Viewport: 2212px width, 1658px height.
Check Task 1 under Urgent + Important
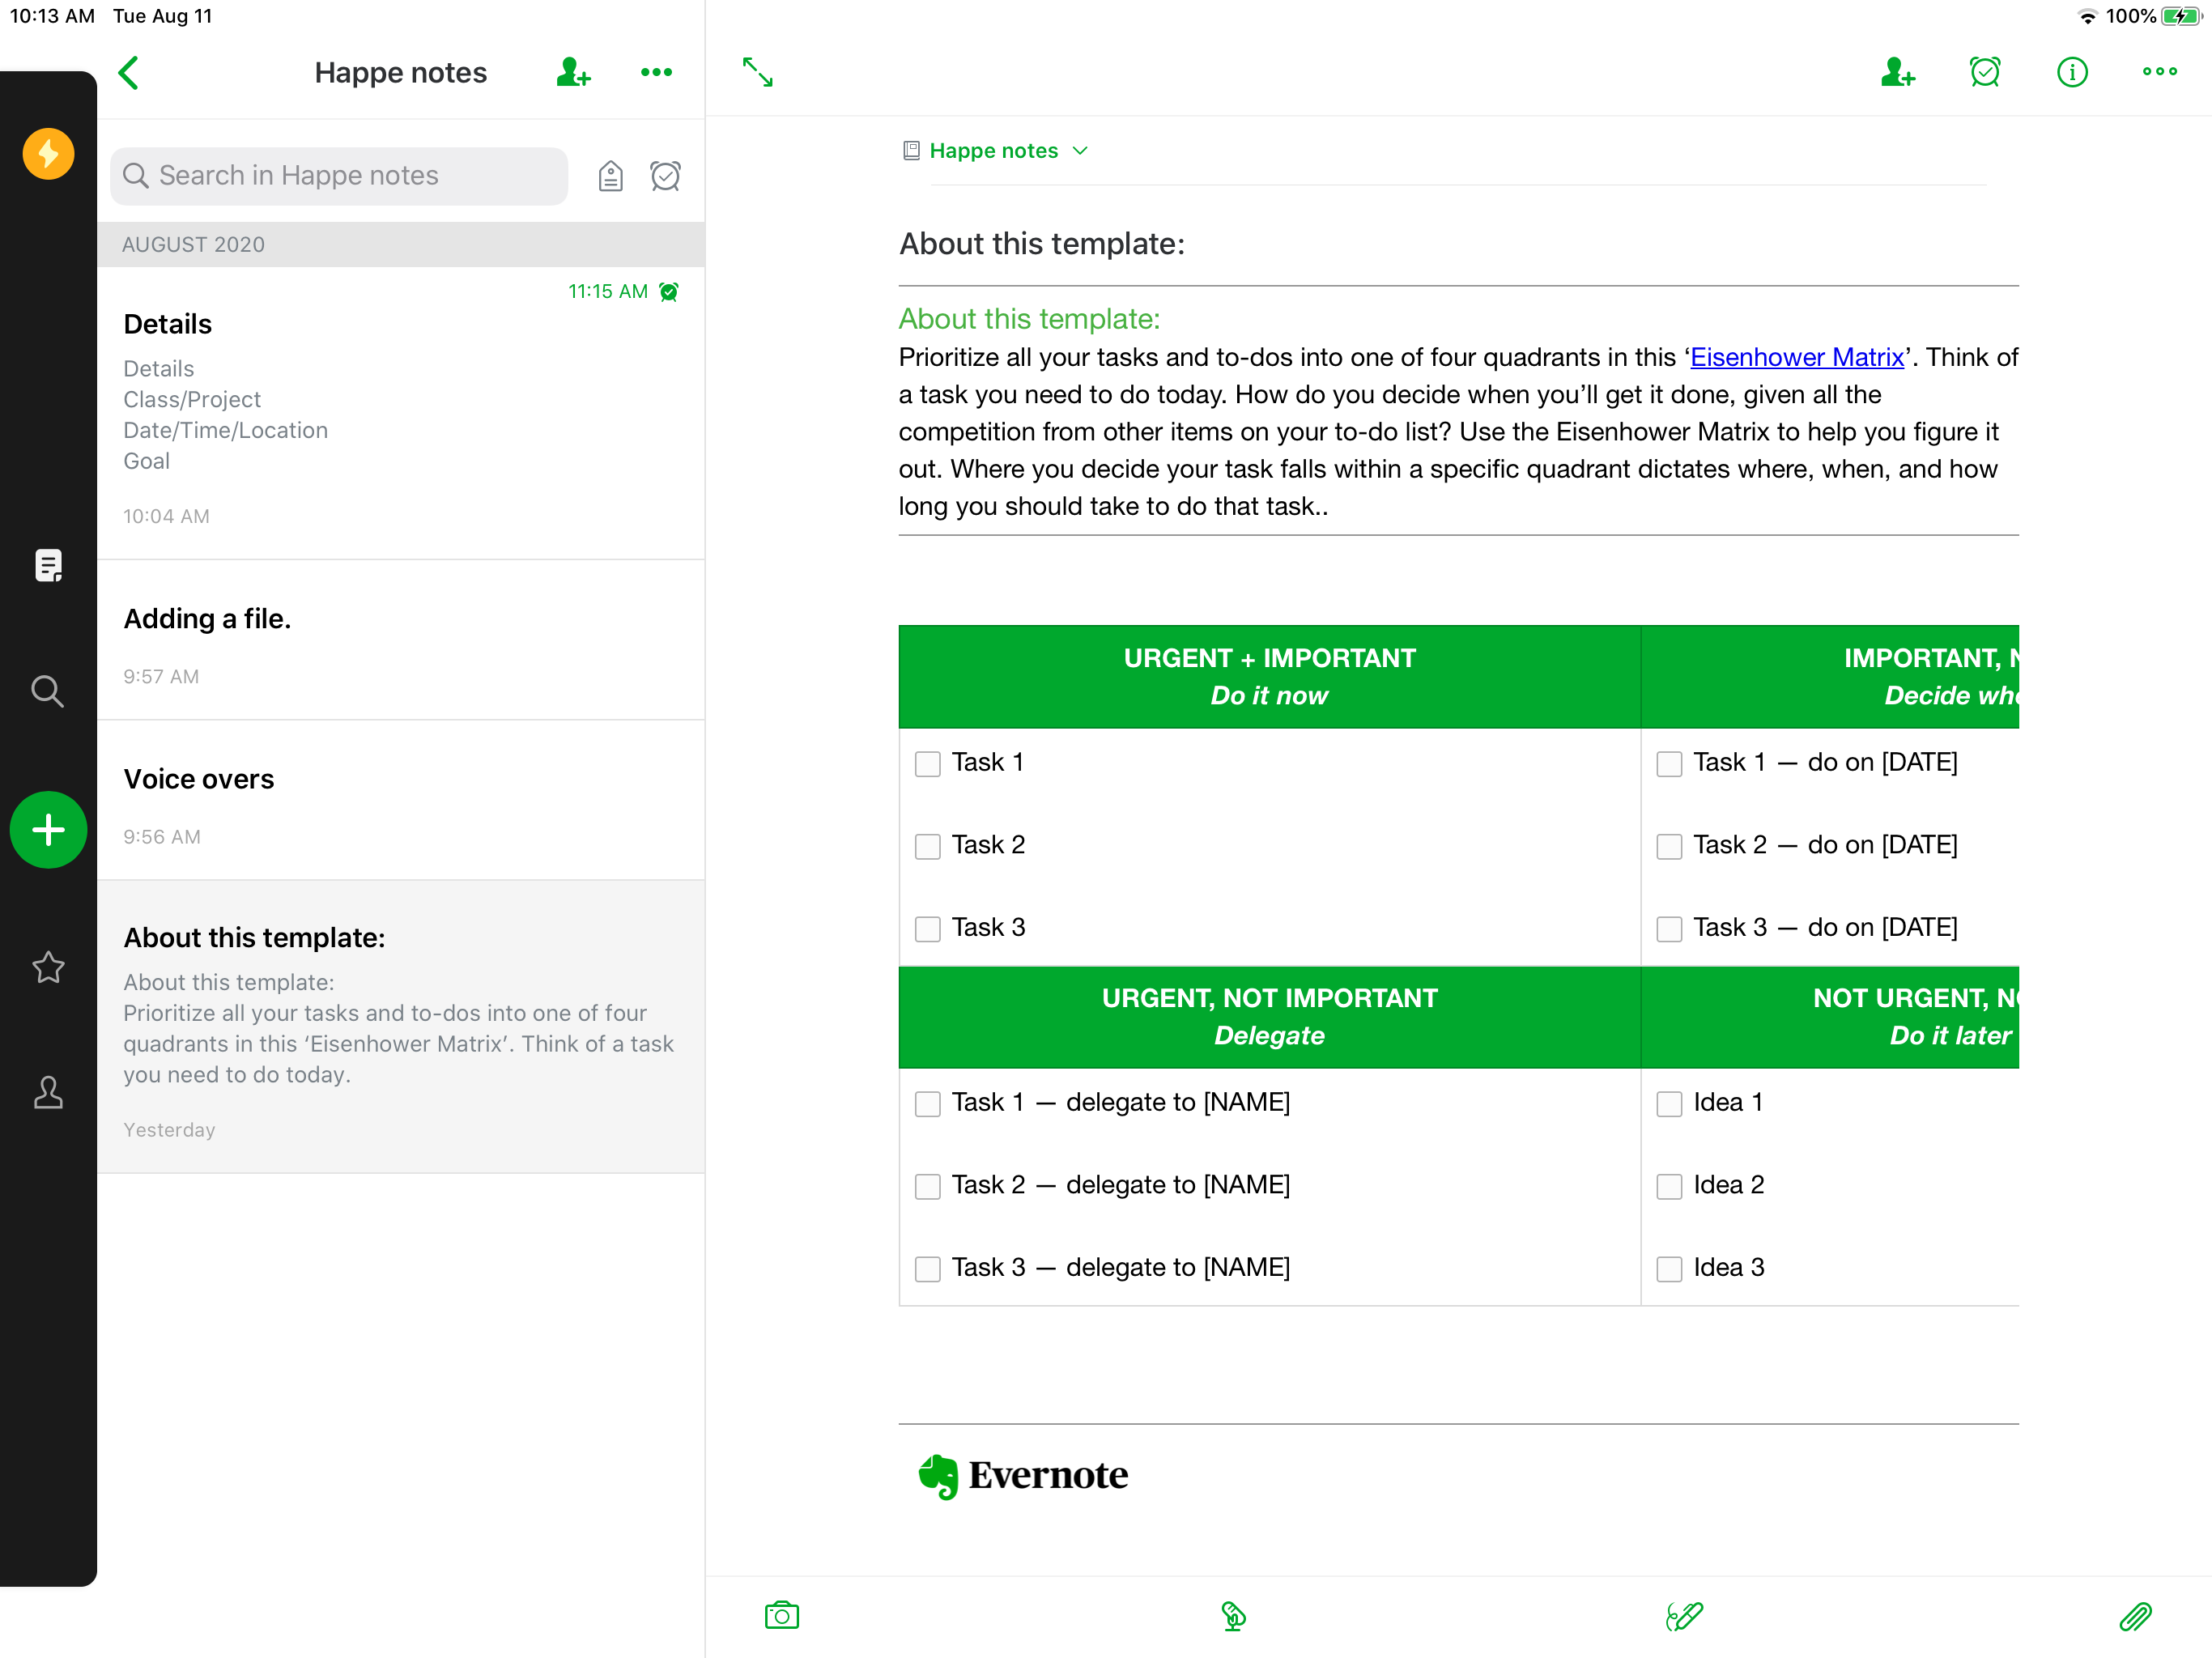point(927,764)
